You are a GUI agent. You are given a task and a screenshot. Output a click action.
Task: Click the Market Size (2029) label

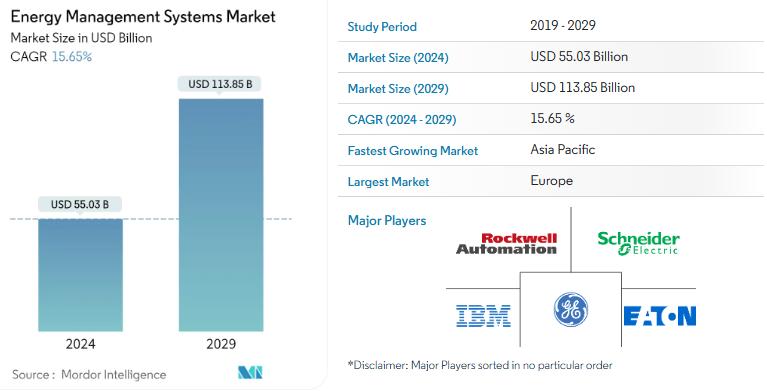[x=398, y=89]
